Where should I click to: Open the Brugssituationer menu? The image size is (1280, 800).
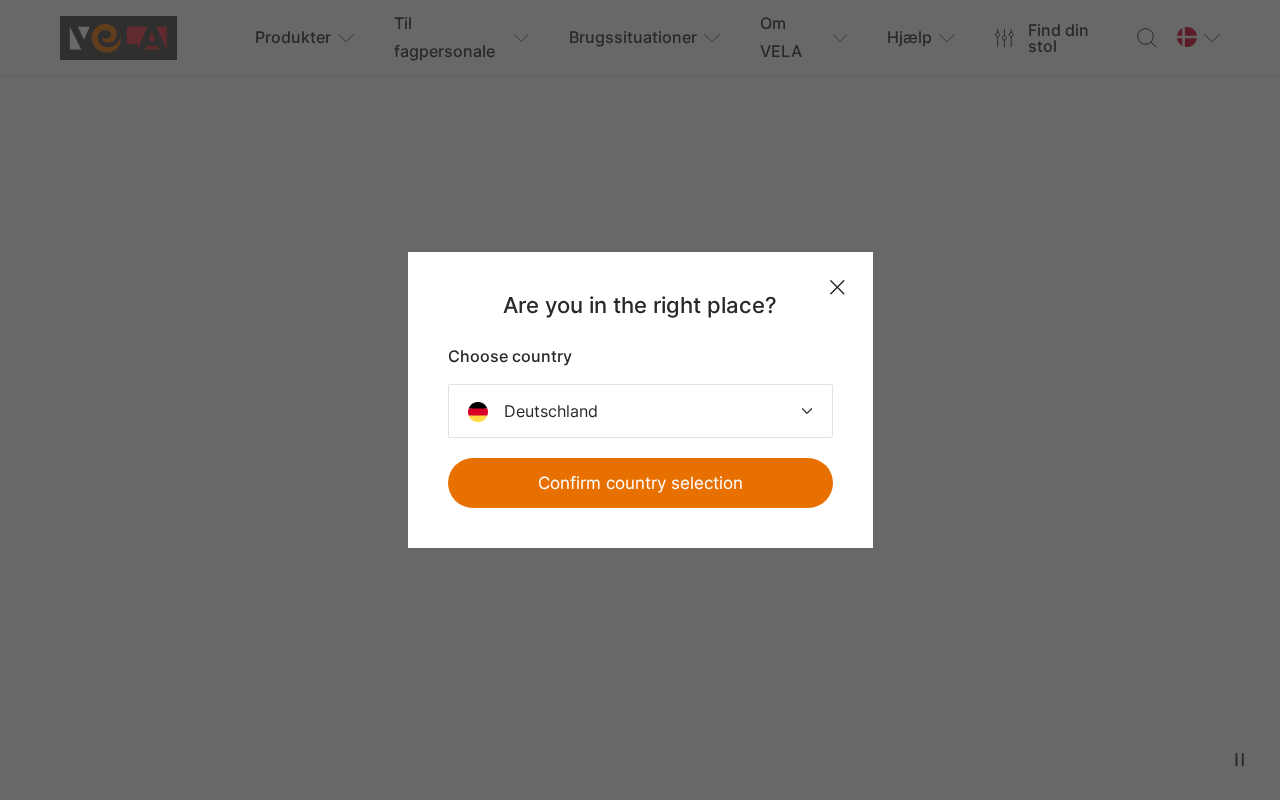[x=633, y=38]
